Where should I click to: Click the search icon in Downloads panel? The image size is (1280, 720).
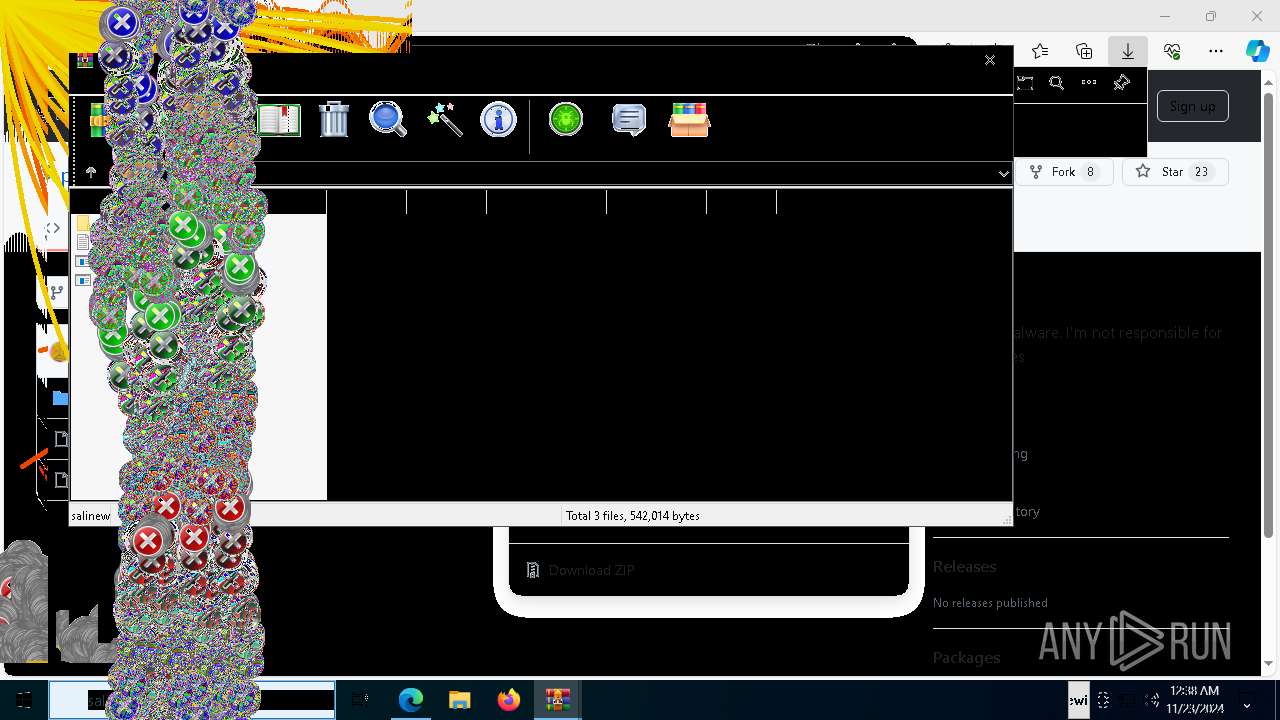click(x=1057, y=83)
